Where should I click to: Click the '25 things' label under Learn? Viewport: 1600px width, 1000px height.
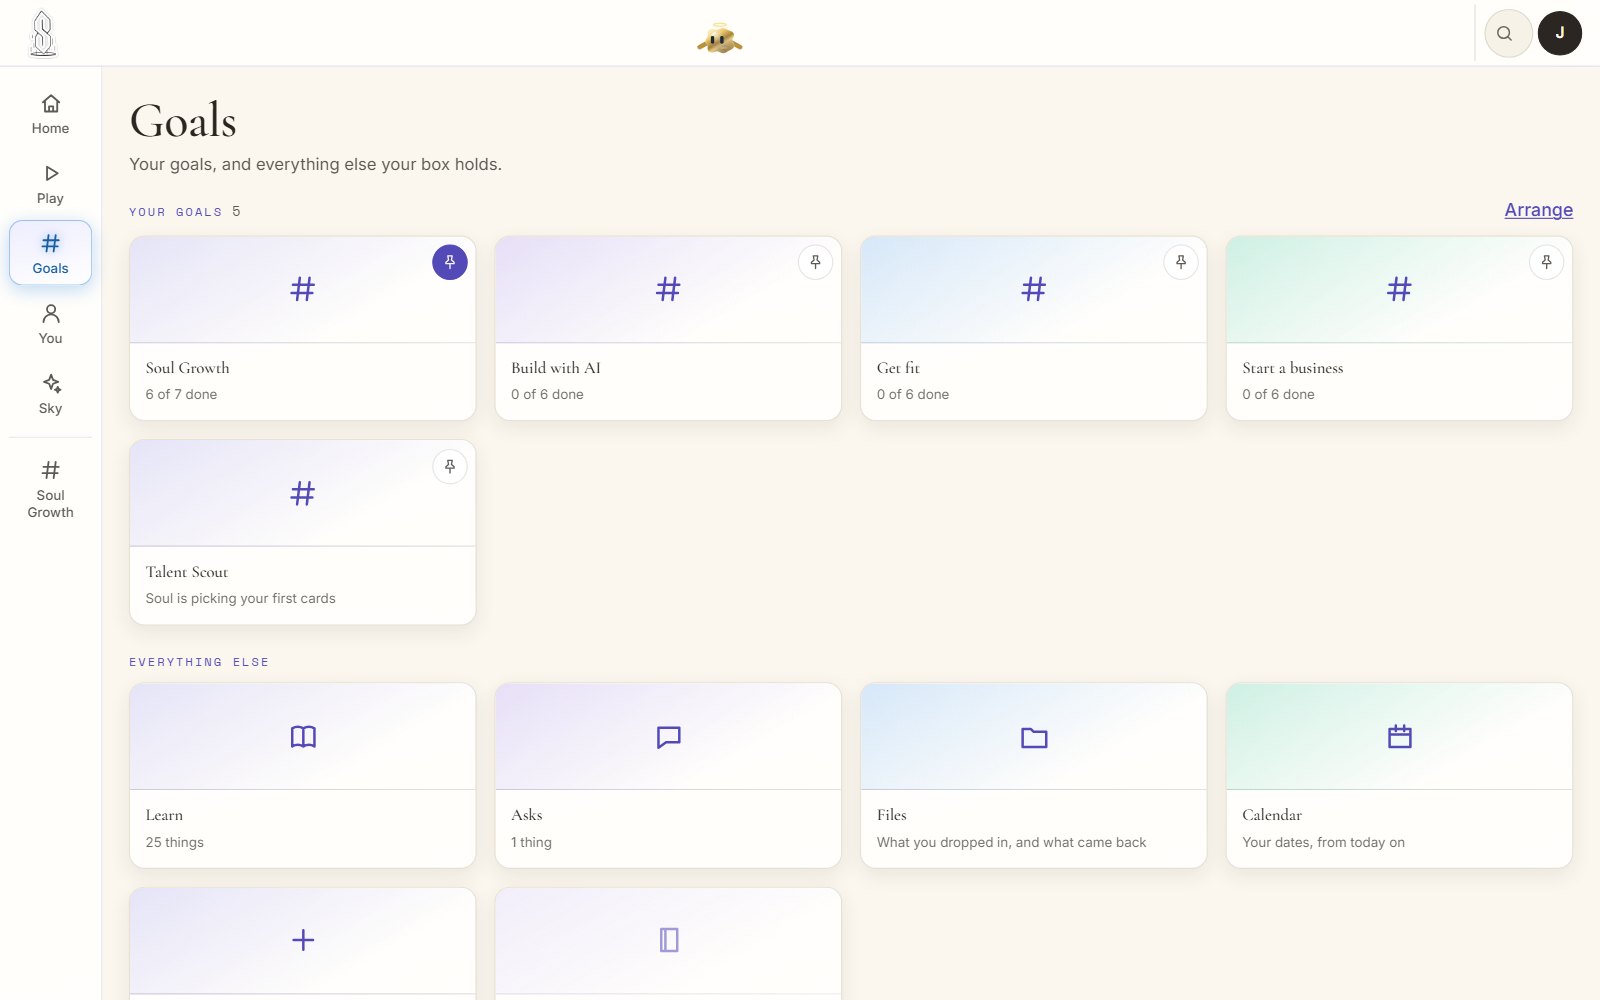click(x=175, y=842)
